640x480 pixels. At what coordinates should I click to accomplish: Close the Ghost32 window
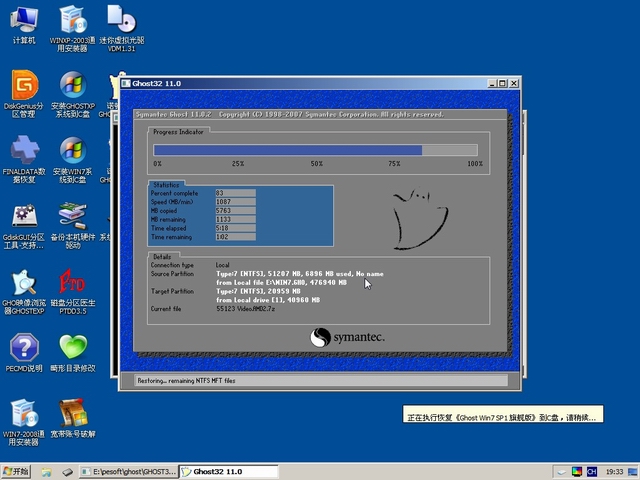click(x=514, y=83)
